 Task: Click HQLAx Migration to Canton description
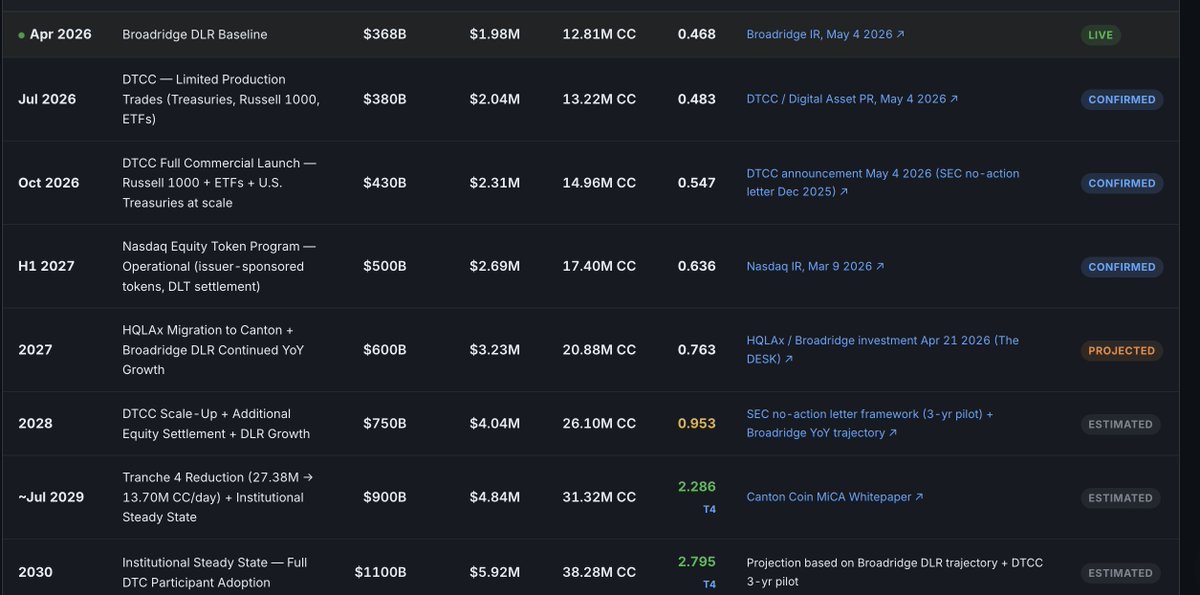[x=213, y=350]
